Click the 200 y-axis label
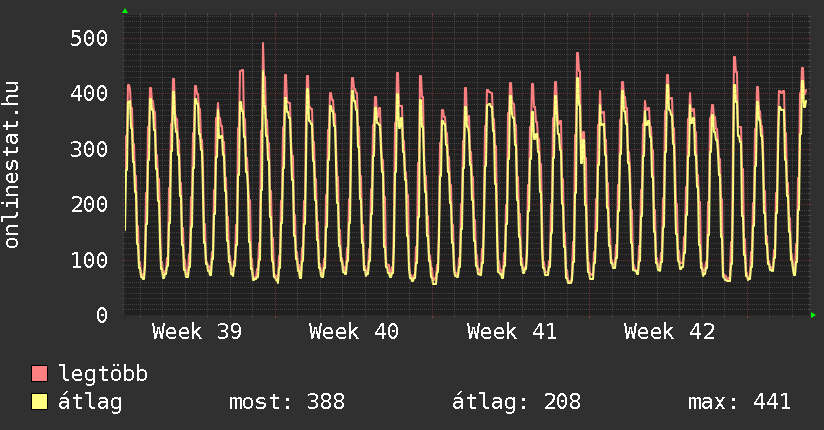The width and height of the screenshot is (824, 430). click(x=90, y=204)
